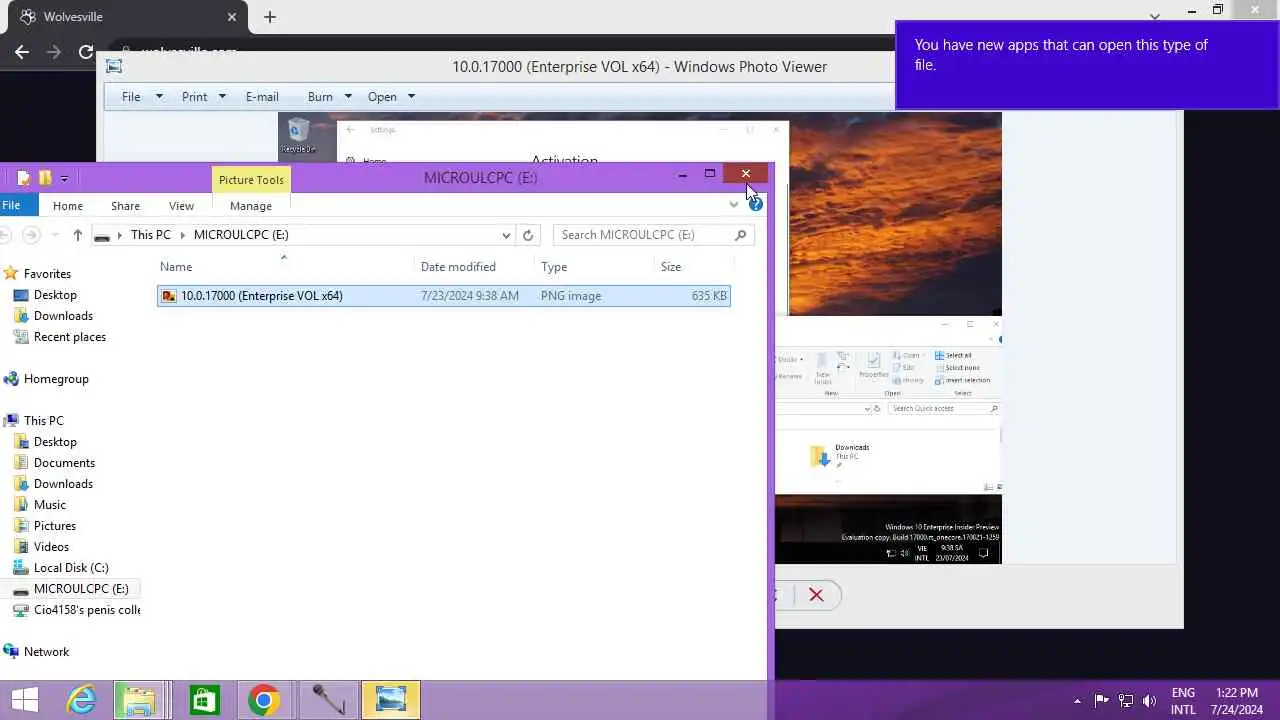Open network icon in system tray
The image size is (1280, 720).
pyautogui.click(x=1125, y=701)
